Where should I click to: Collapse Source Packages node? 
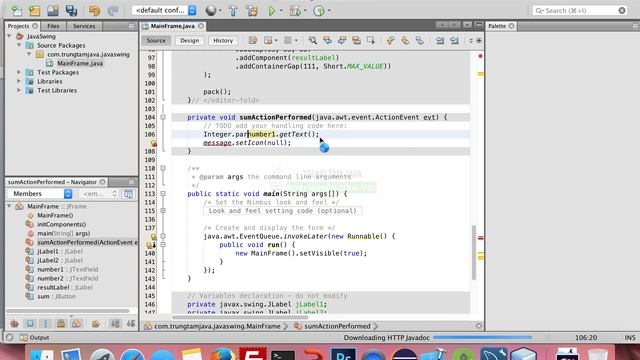coord(19,45)
